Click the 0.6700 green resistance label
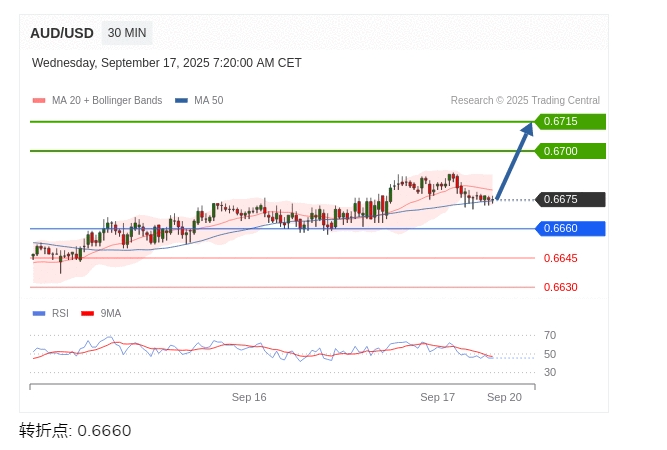The image size is (667, 450). click(570, 151)
